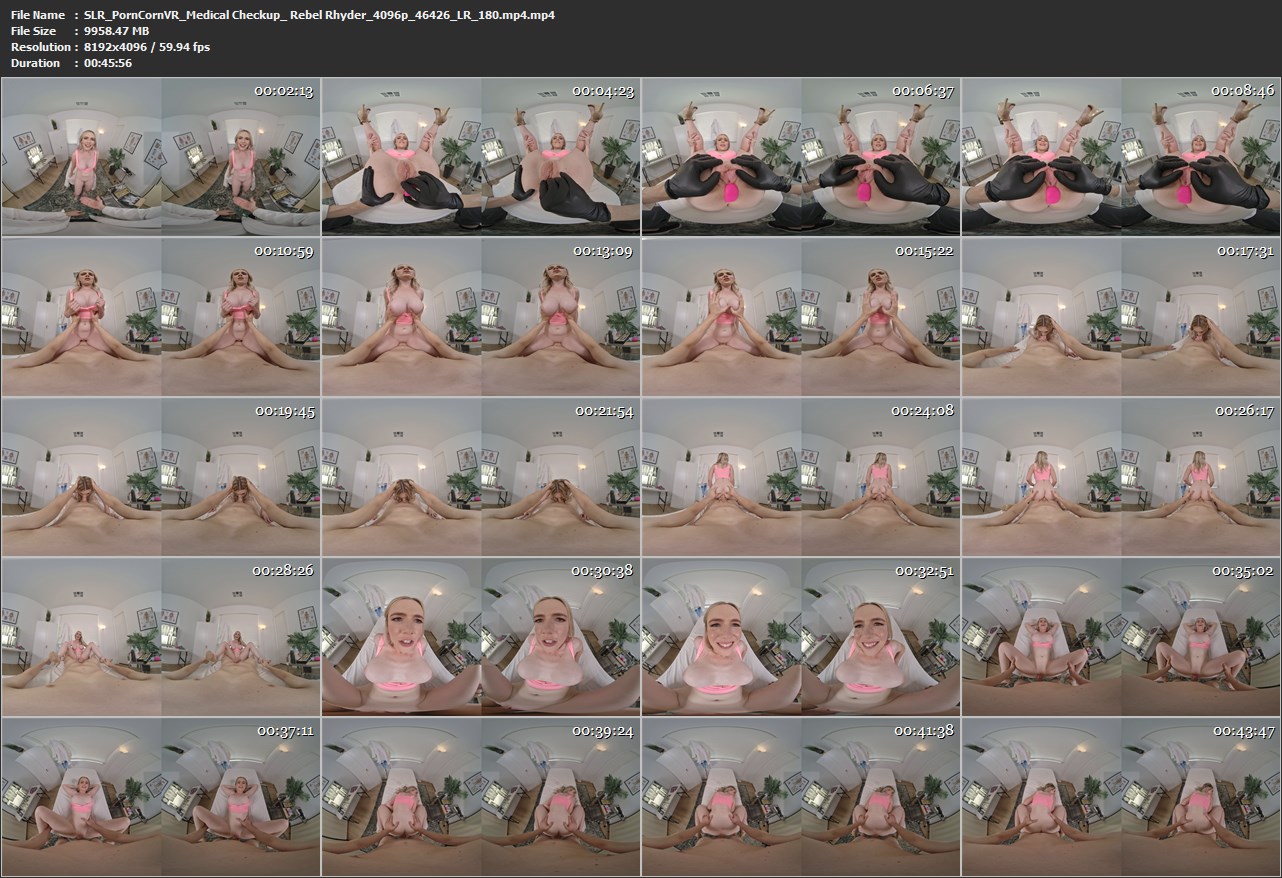Screen dimensions: 1282x878
Task: Pick the thumbnail with timestamp 00:17:31
Action: (1121, 317)
